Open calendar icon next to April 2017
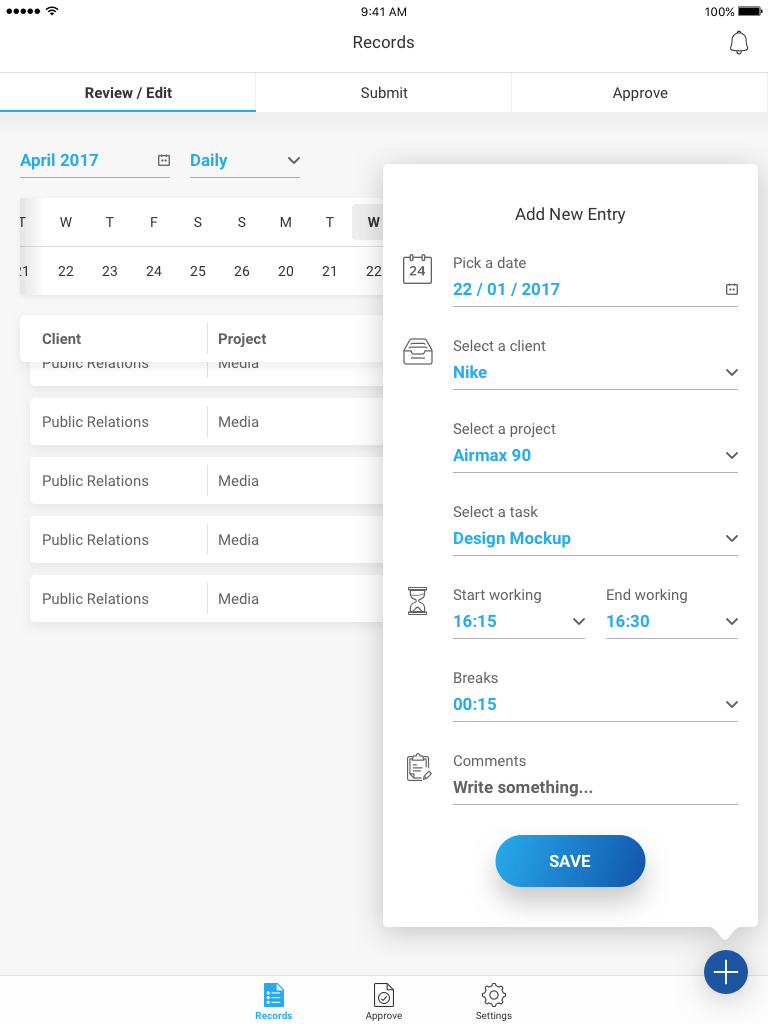 (164, 160)
